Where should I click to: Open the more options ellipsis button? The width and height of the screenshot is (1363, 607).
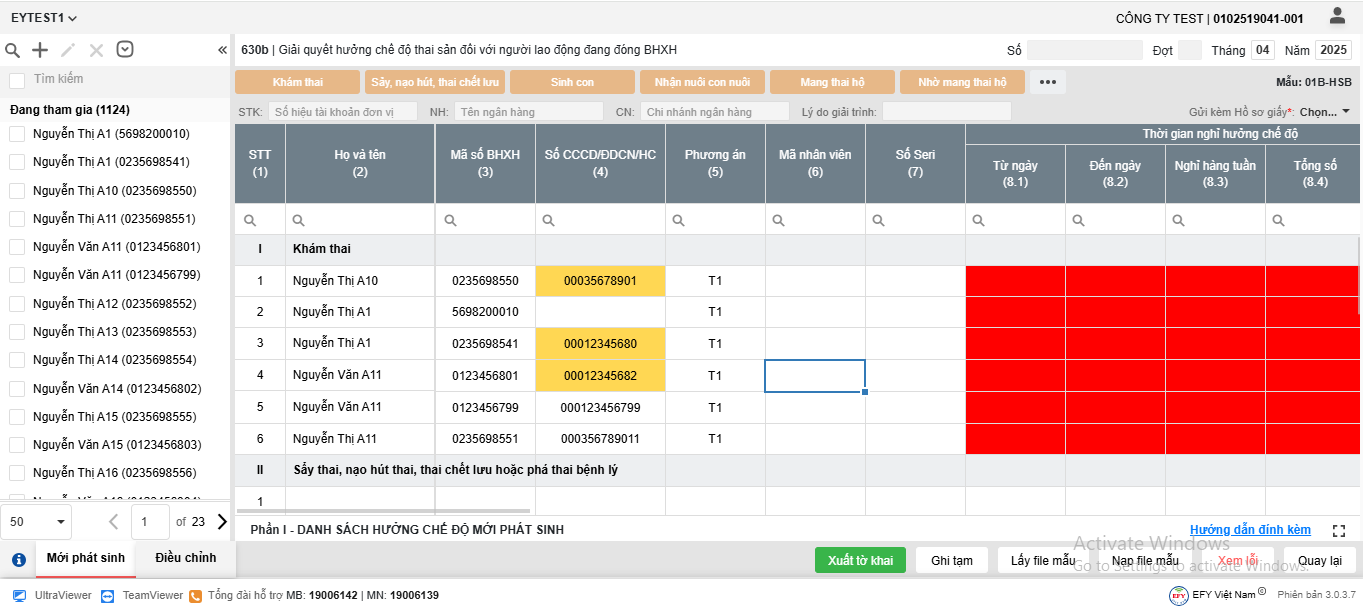1047,82
